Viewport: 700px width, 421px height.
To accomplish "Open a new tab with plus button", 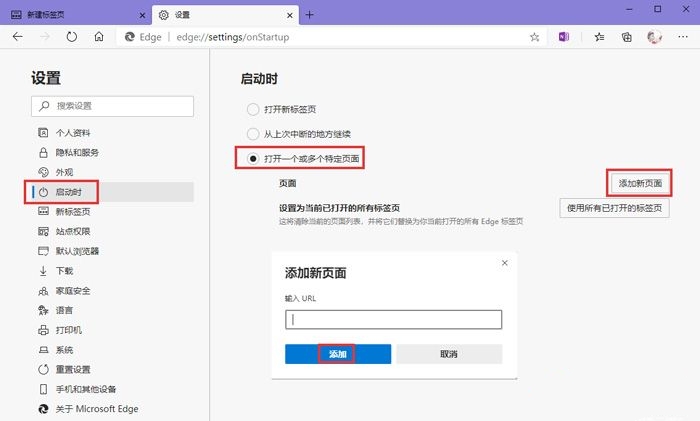I will (x=309, y=15).
